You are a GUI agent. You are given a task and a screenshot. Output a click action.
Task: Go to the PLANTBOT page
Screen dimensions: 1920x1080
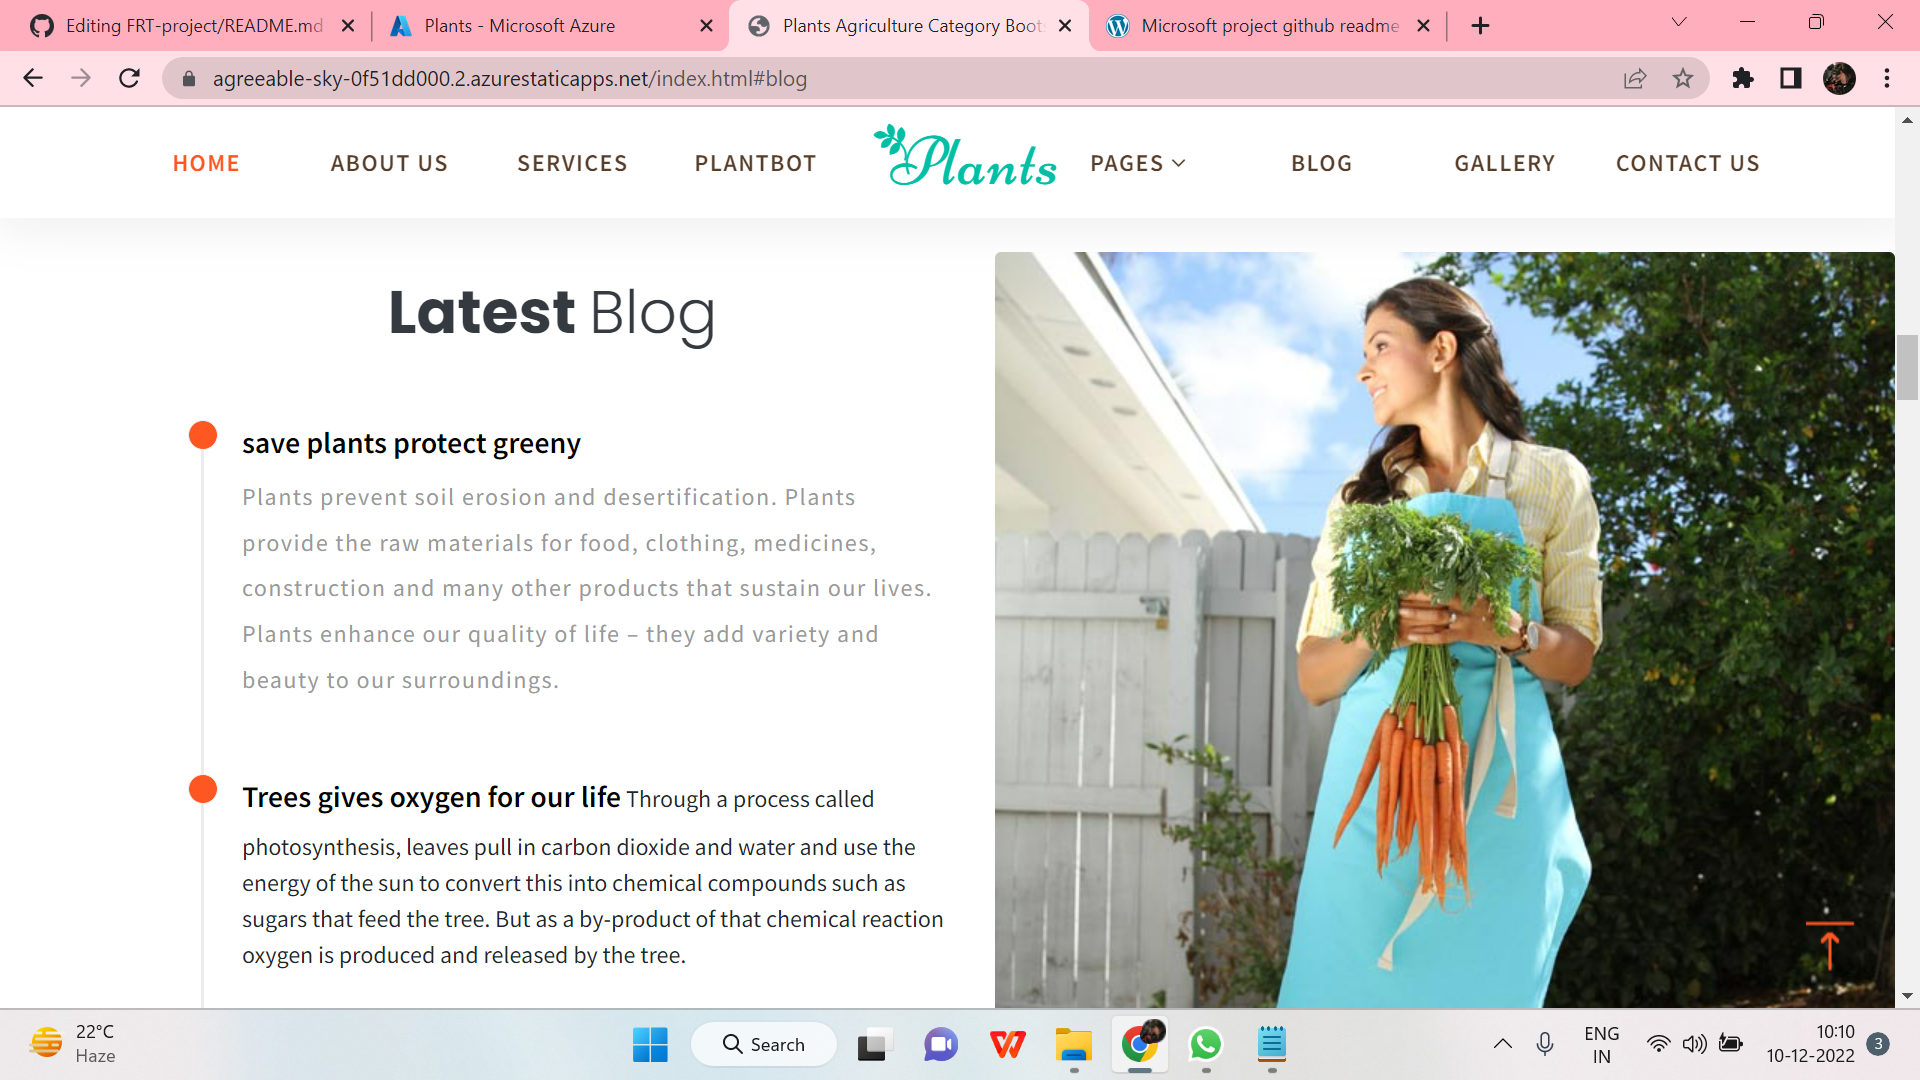click(756, 163)
